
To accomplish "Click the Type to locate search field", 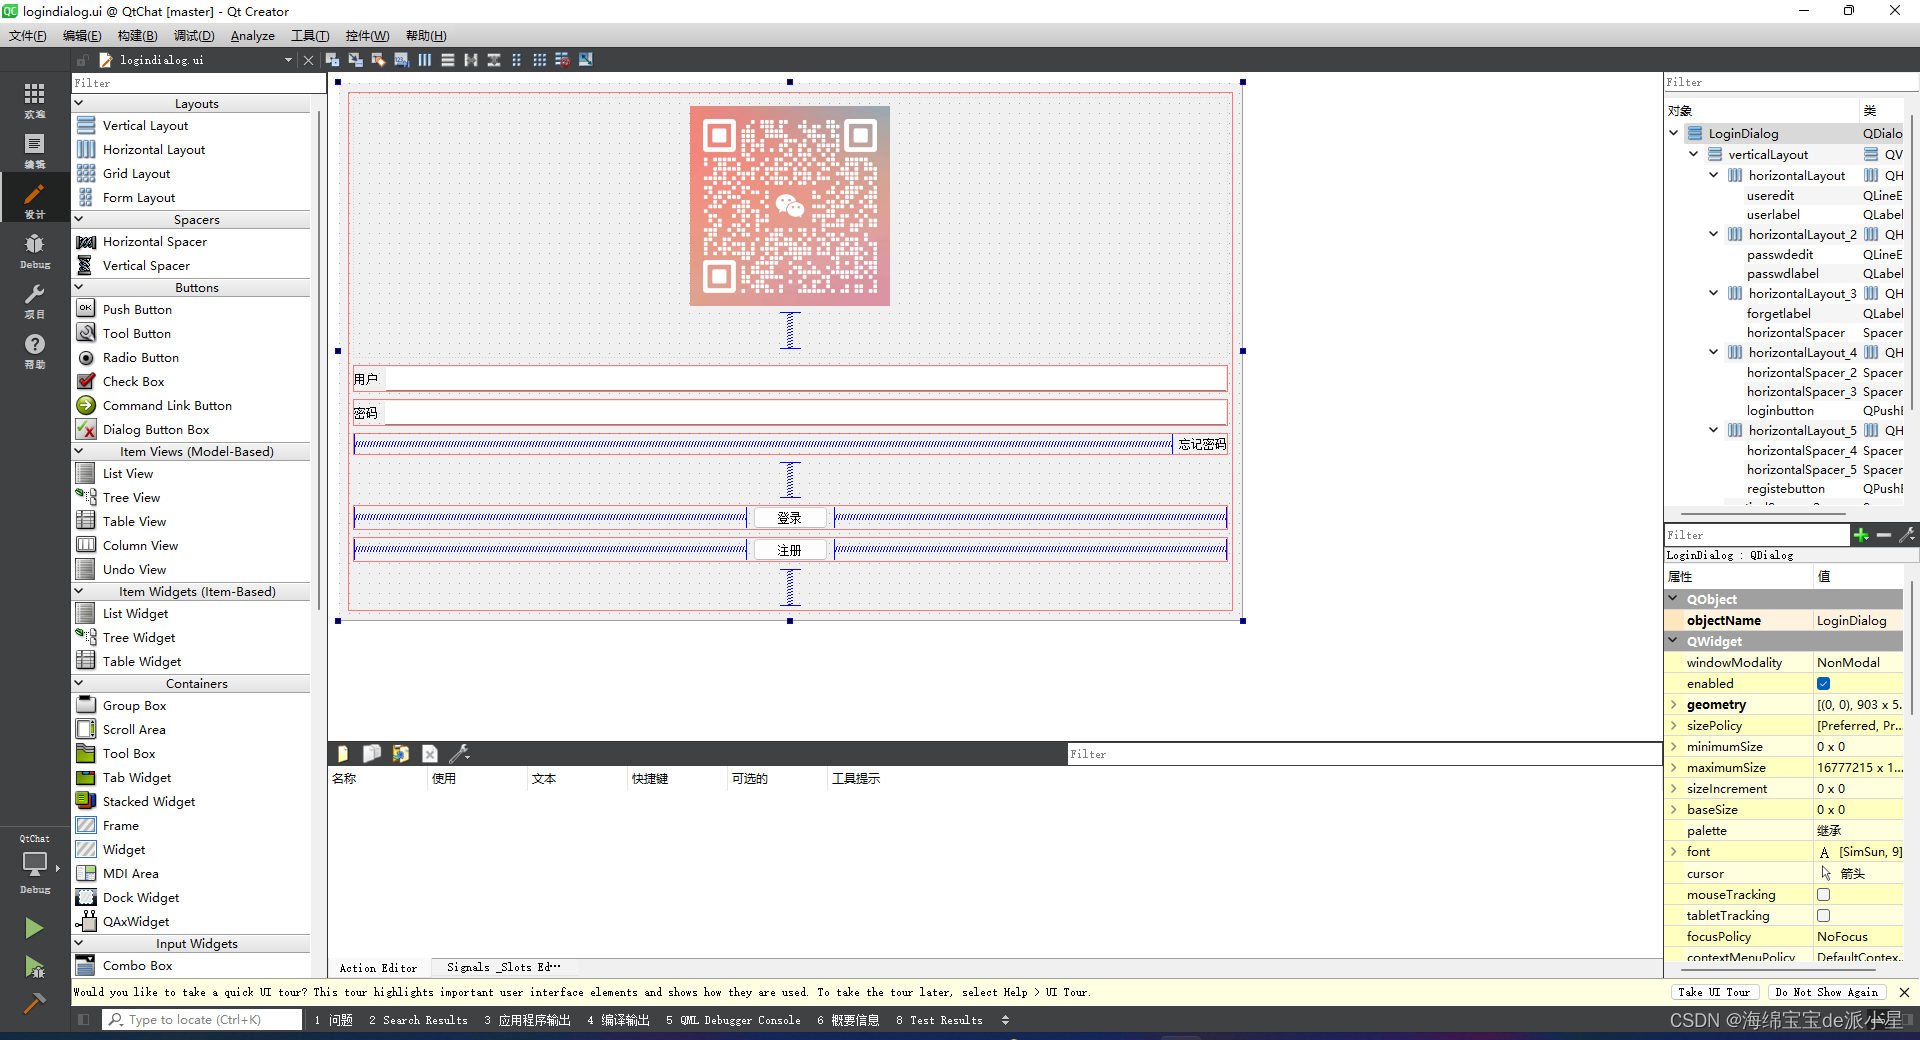I will 202,1020.
